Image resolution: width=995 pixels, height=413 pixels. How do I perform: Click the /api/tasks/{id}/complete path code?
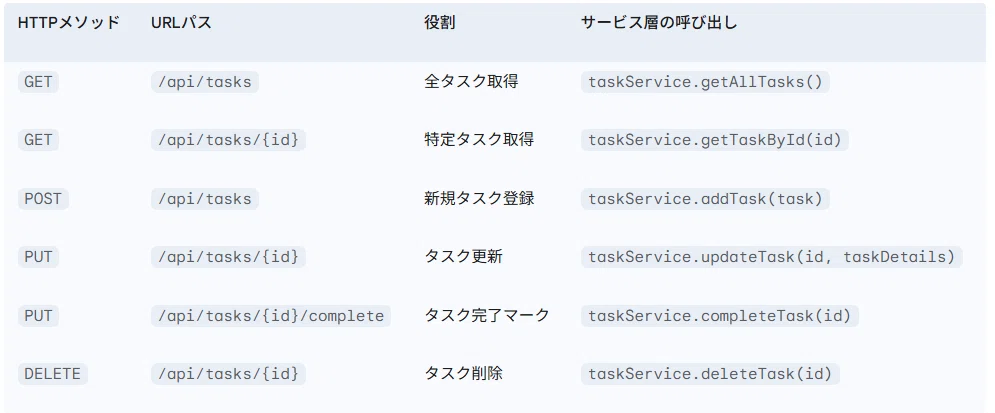point(271,315)
